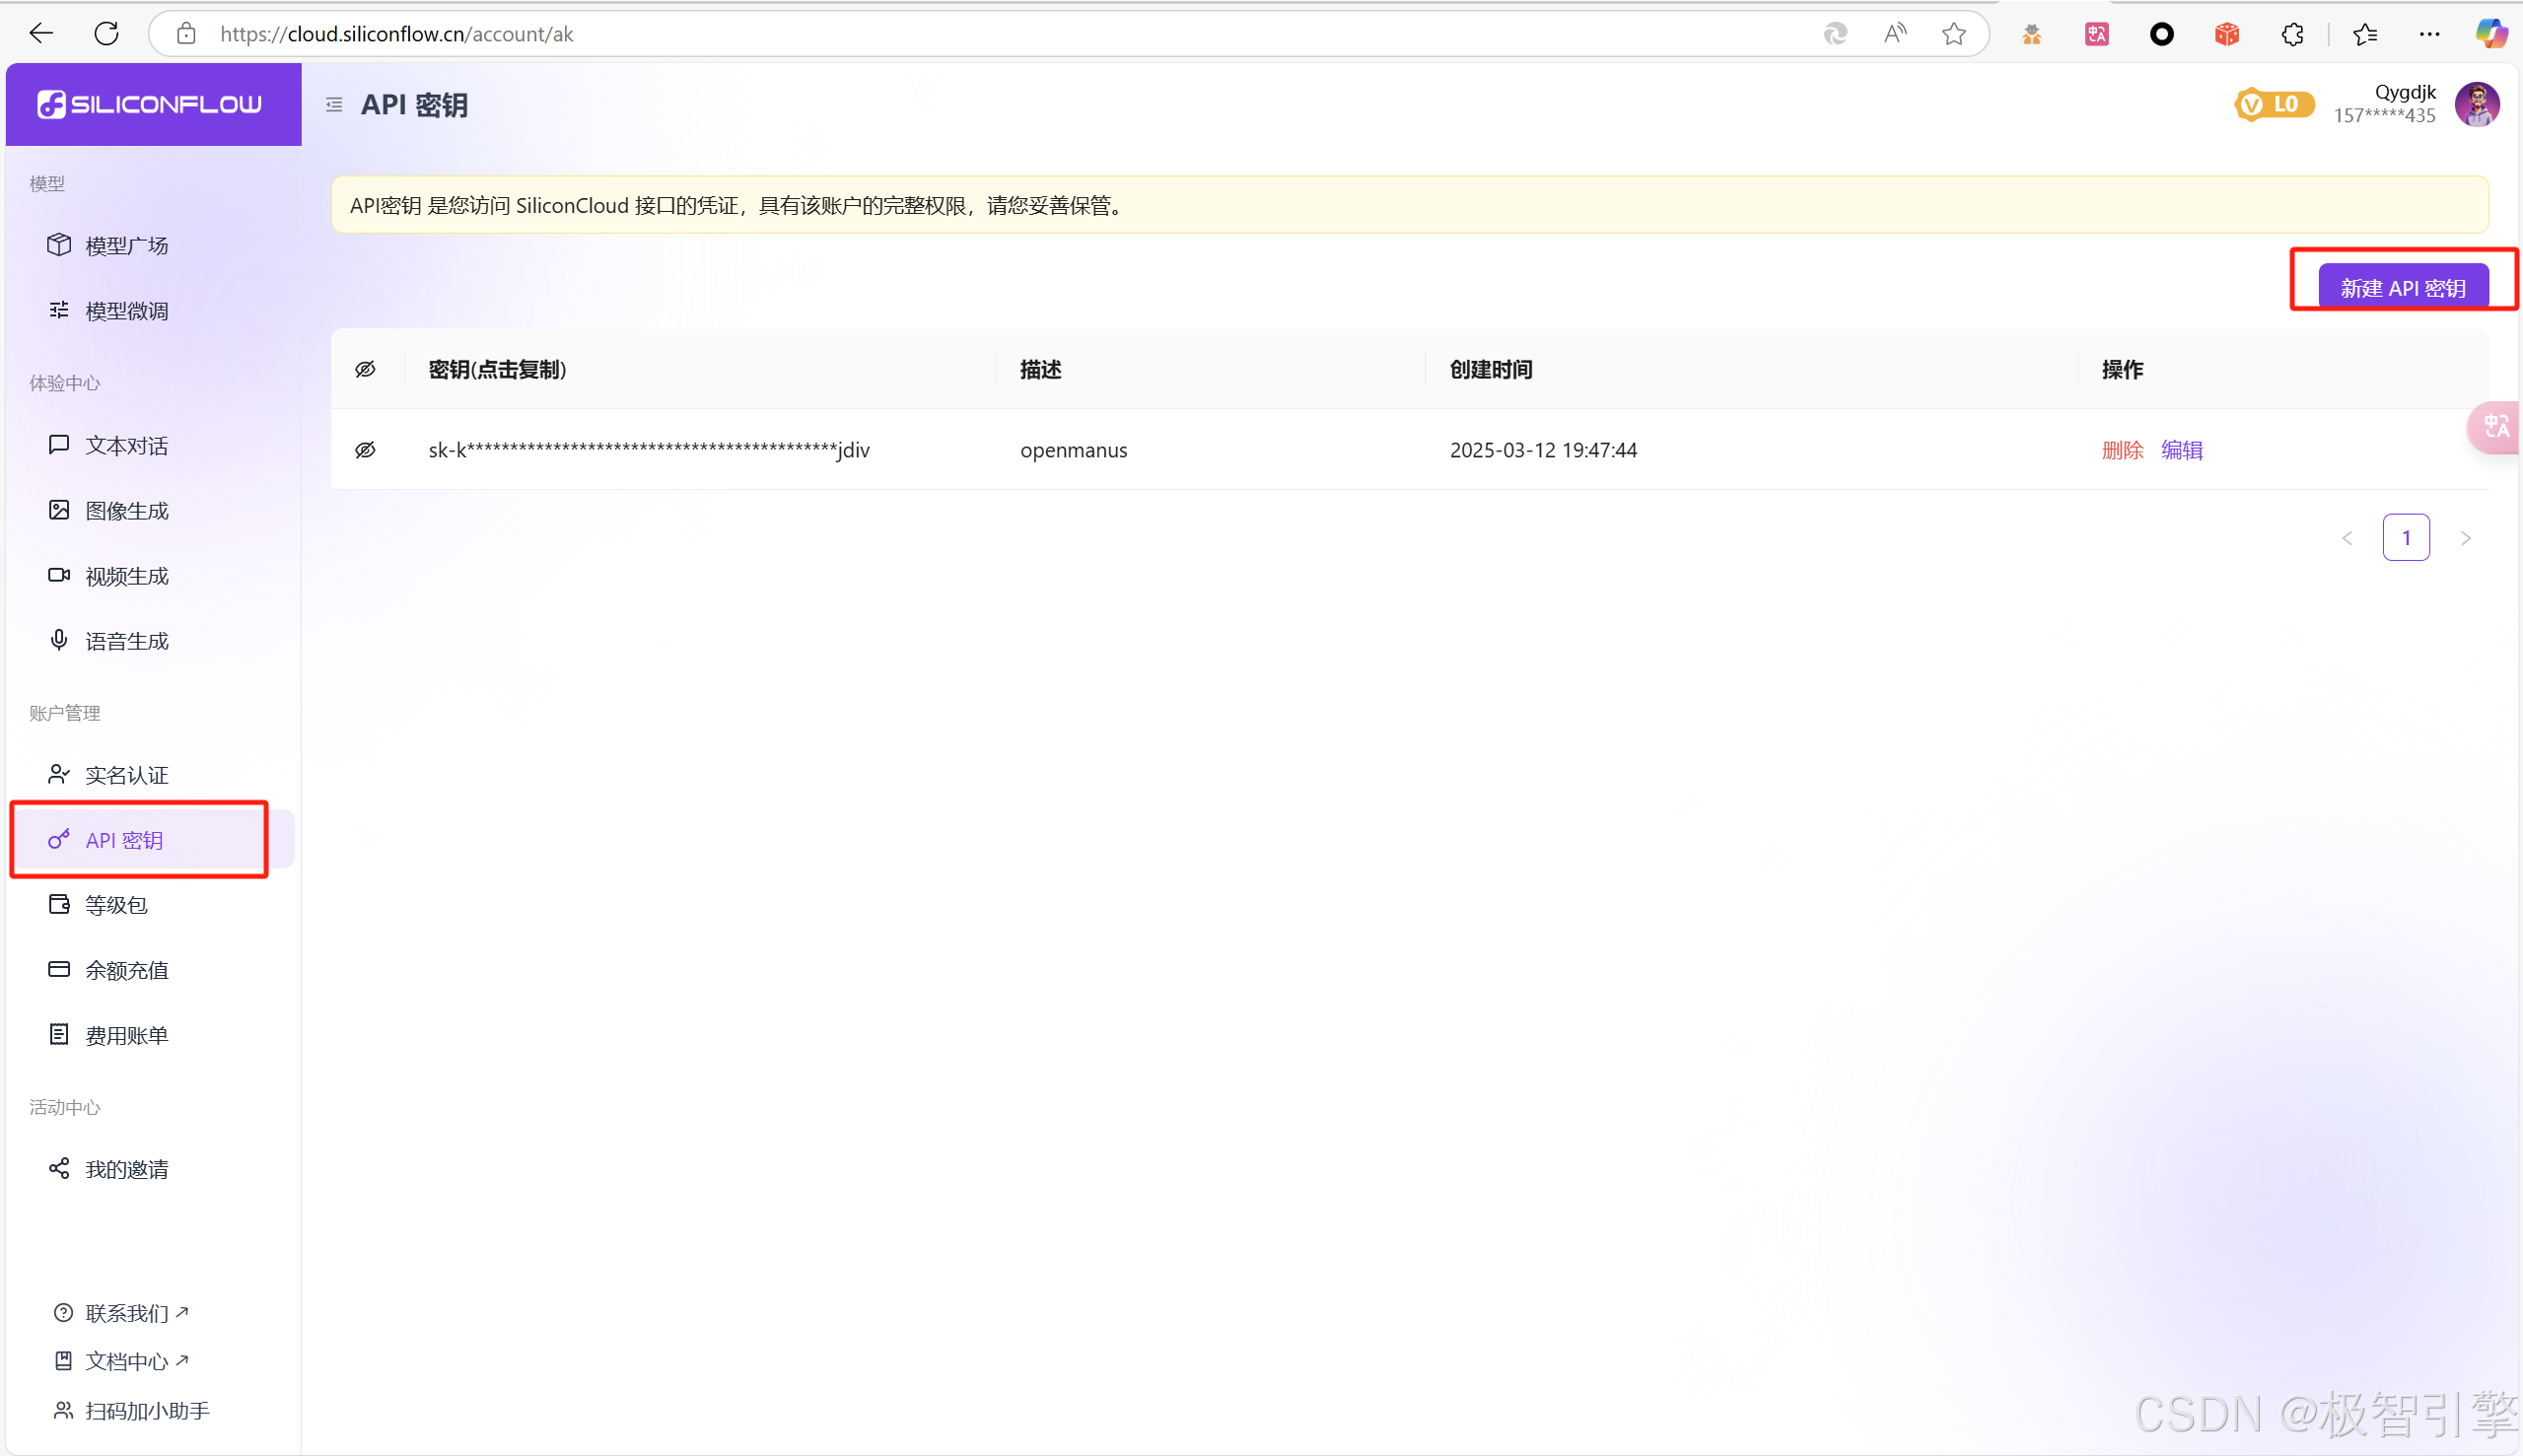Screen dimensions: 2523x1456
Task: Go to the previous page arrow
Action: pos(2347,538)
